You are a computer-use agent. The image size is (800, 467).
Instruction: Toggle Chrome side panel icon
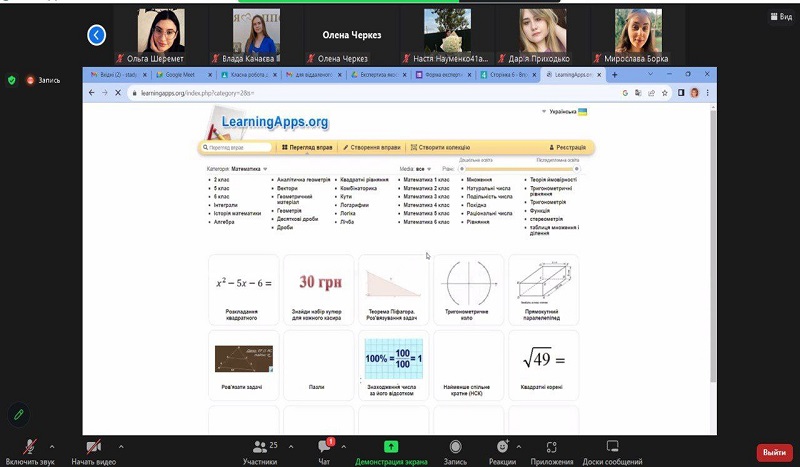(681, 93)
